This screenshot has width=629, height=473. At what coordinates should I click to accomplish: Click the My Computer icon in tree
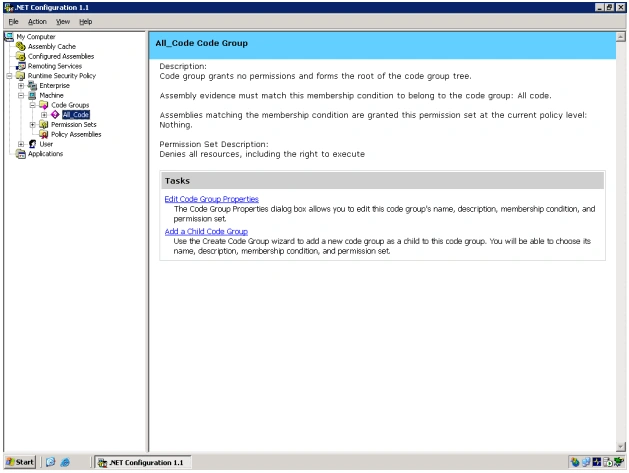pyautogui.click(x=9, y=37)
